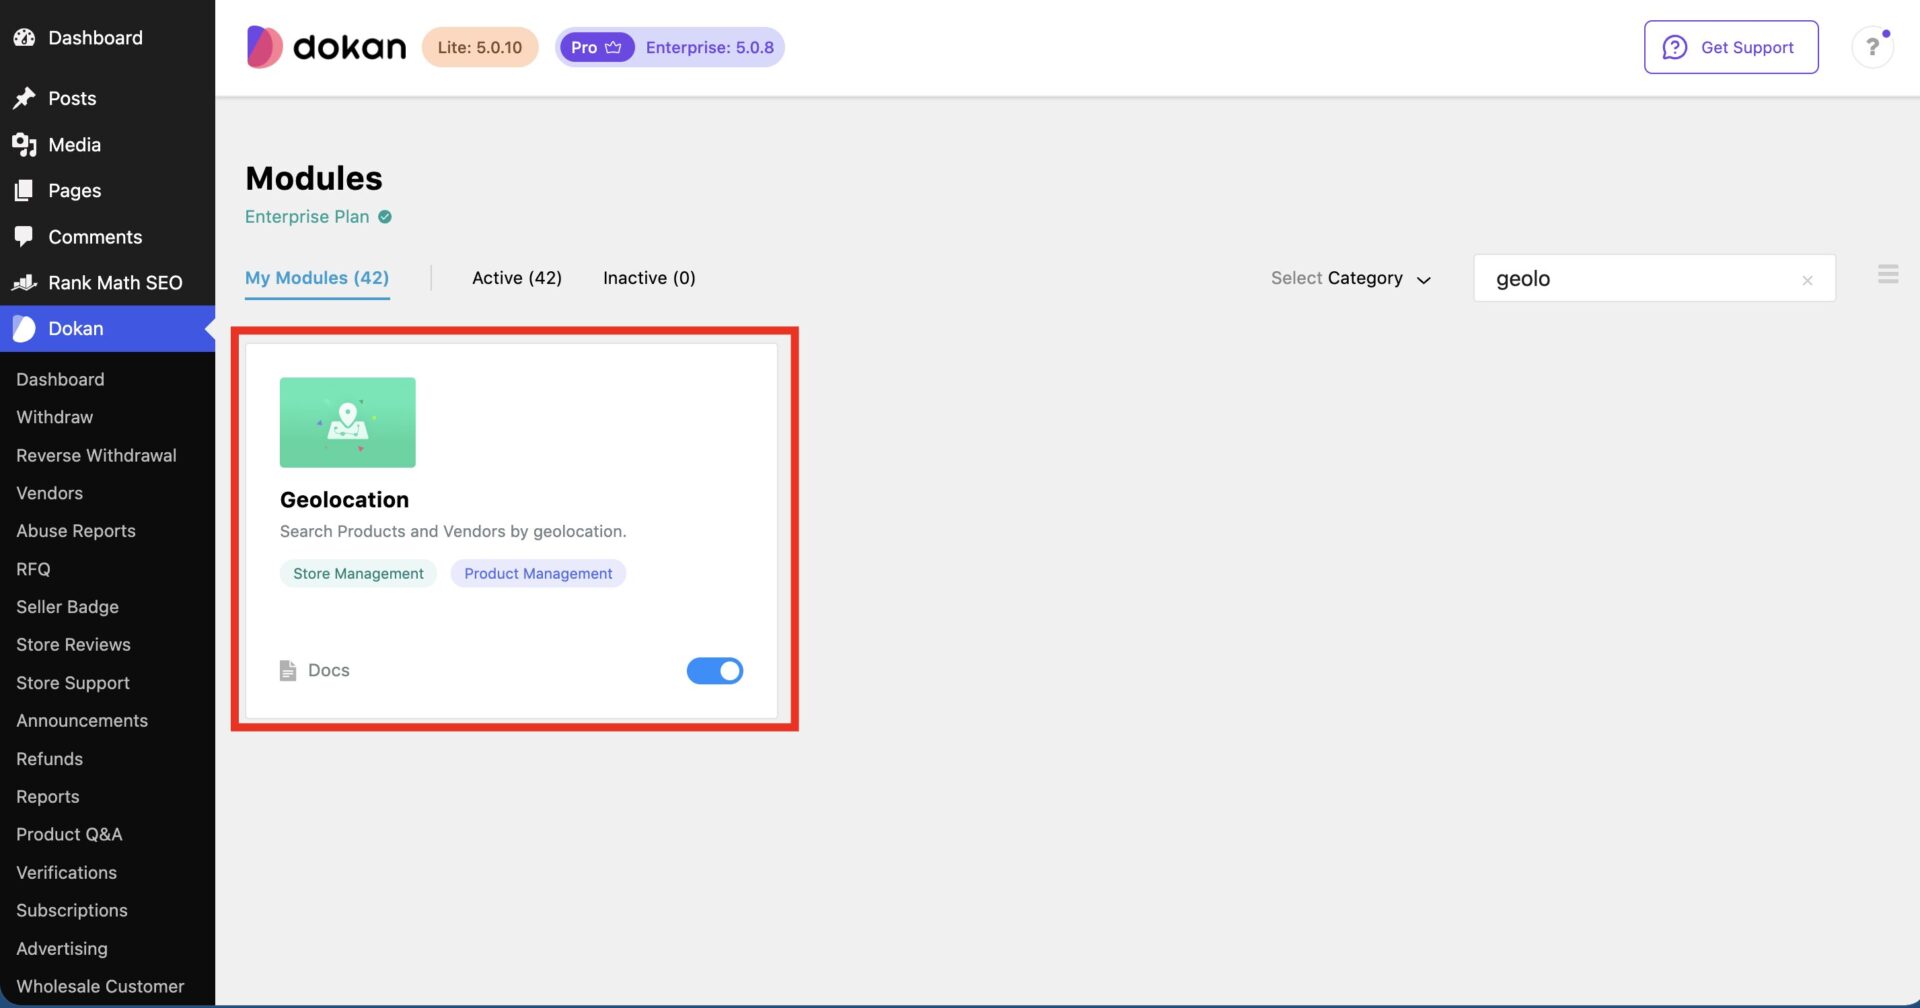
Task: Click the Comments bubble icon
Action: pyautogui.click(x=24, y=237)
